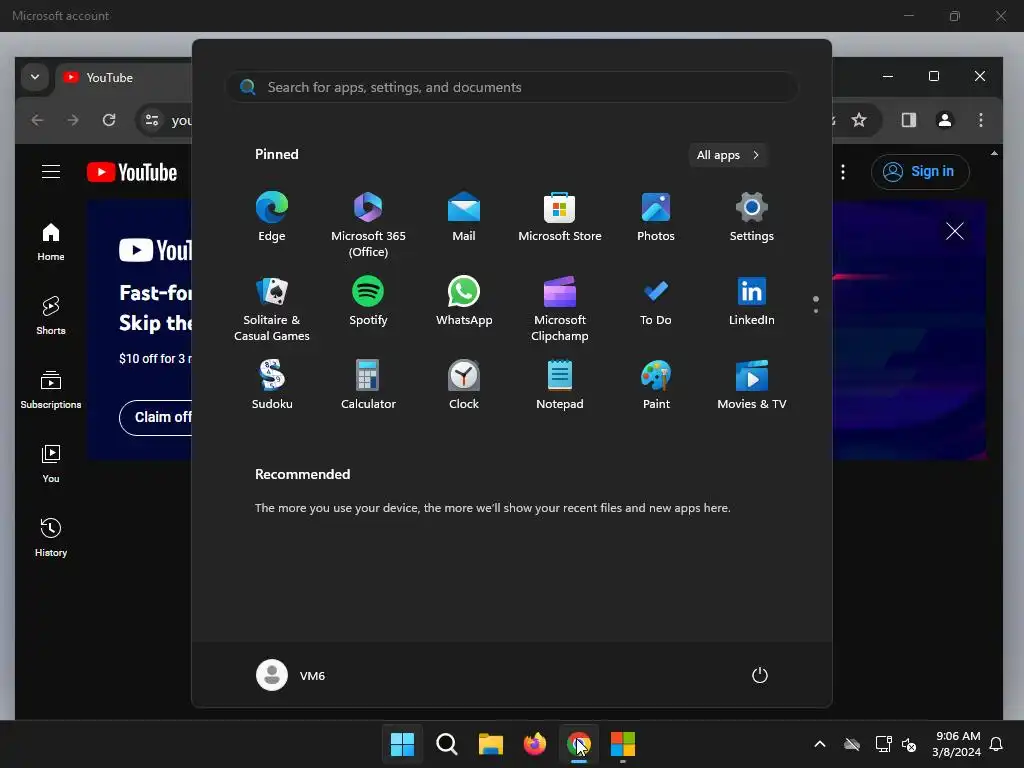Open Chrome profile menu
This screenshot has width=1024, height=768.
[x=944, y=120]
